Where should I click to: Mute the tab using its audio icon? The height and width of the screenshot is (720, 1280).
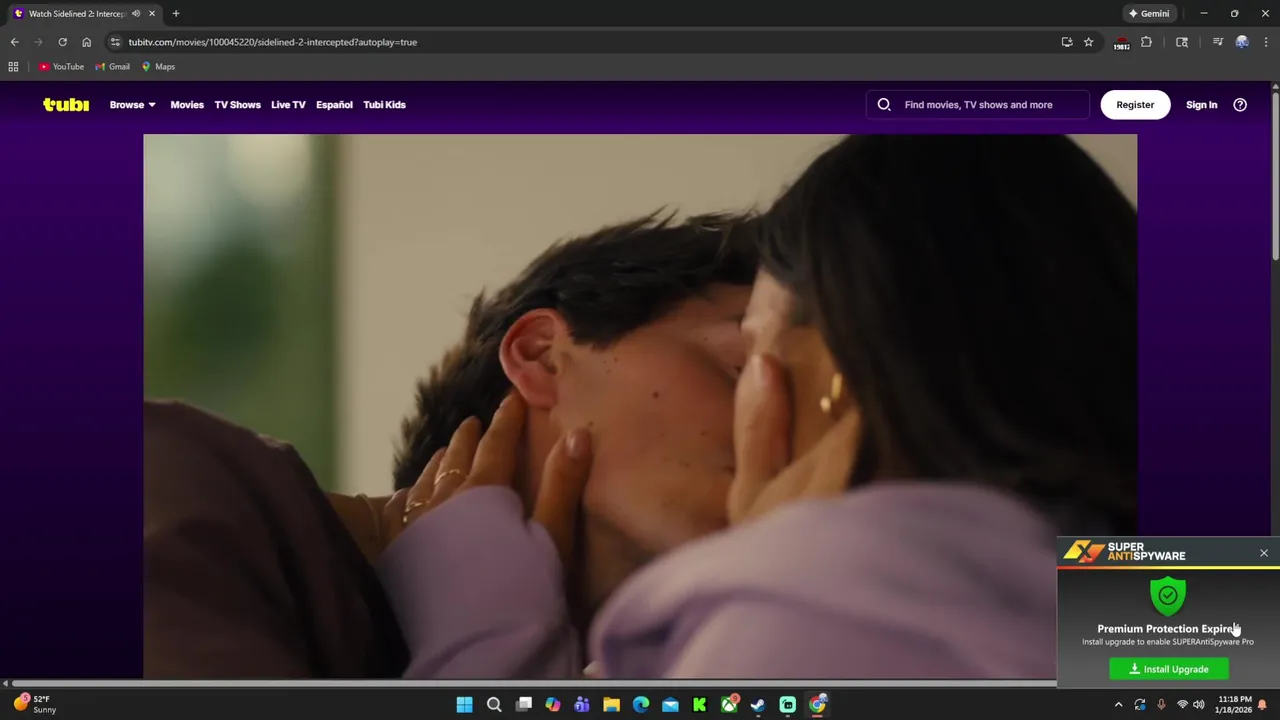(x=136, y=14)
